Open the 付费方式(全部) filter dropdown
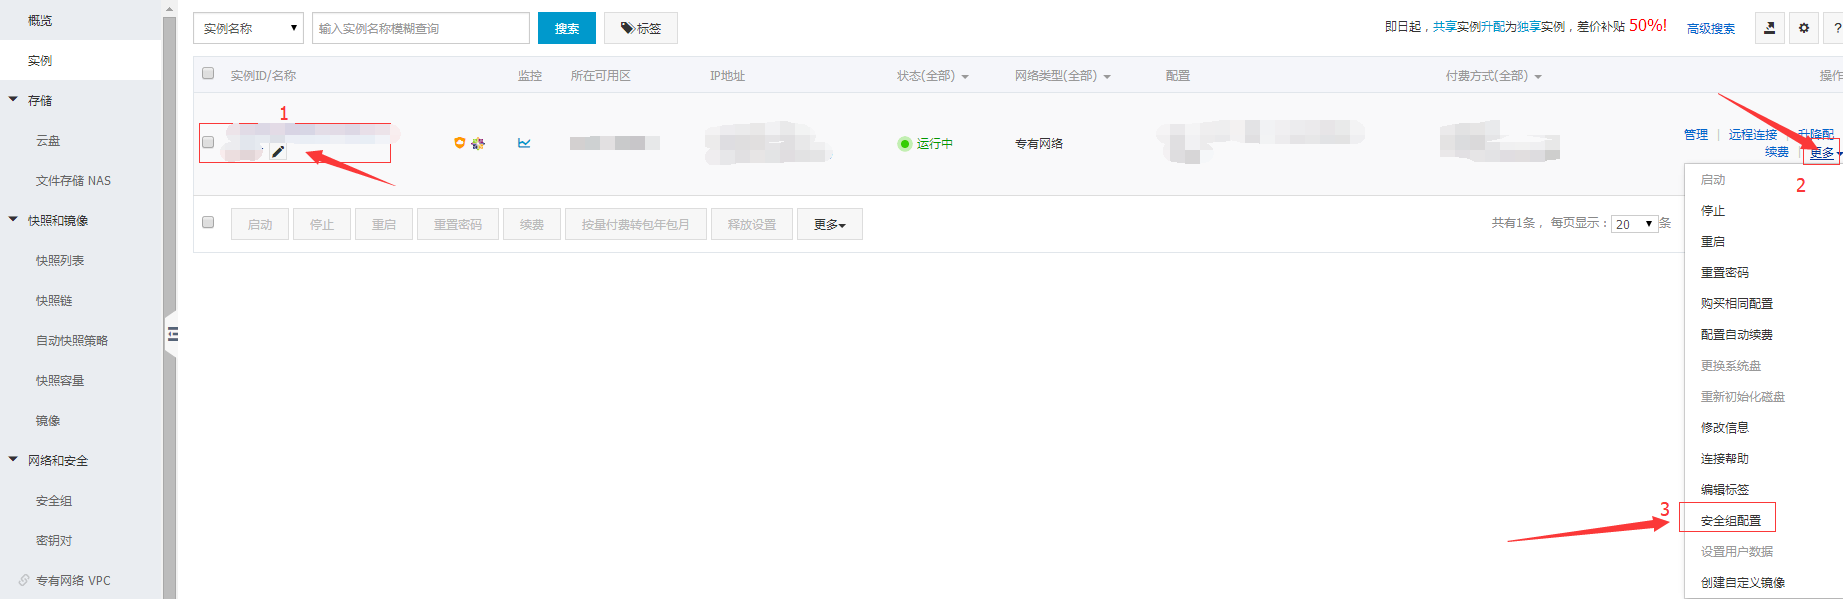1843x599 pixels. (x=1493, y=76)
